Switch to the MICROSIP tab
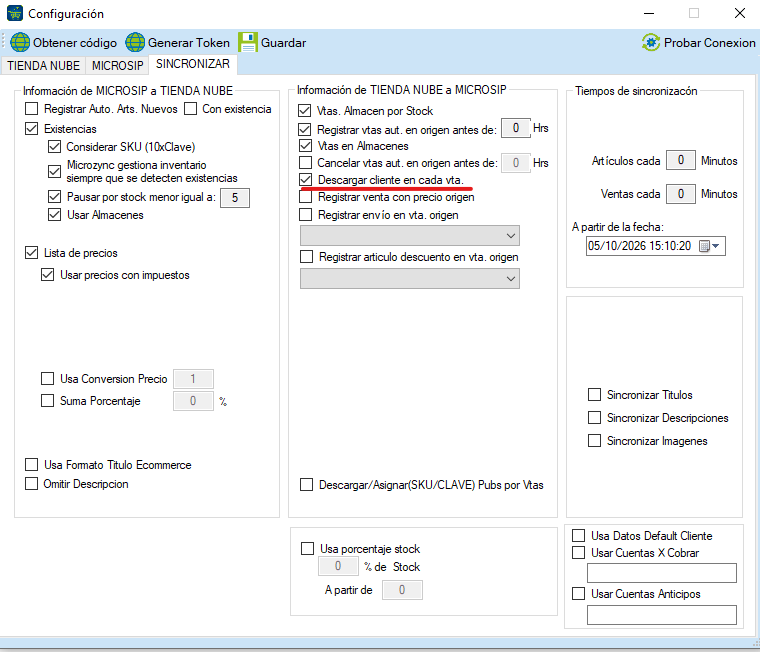Screen dimensions: 760x652 (x=118, y=65)
